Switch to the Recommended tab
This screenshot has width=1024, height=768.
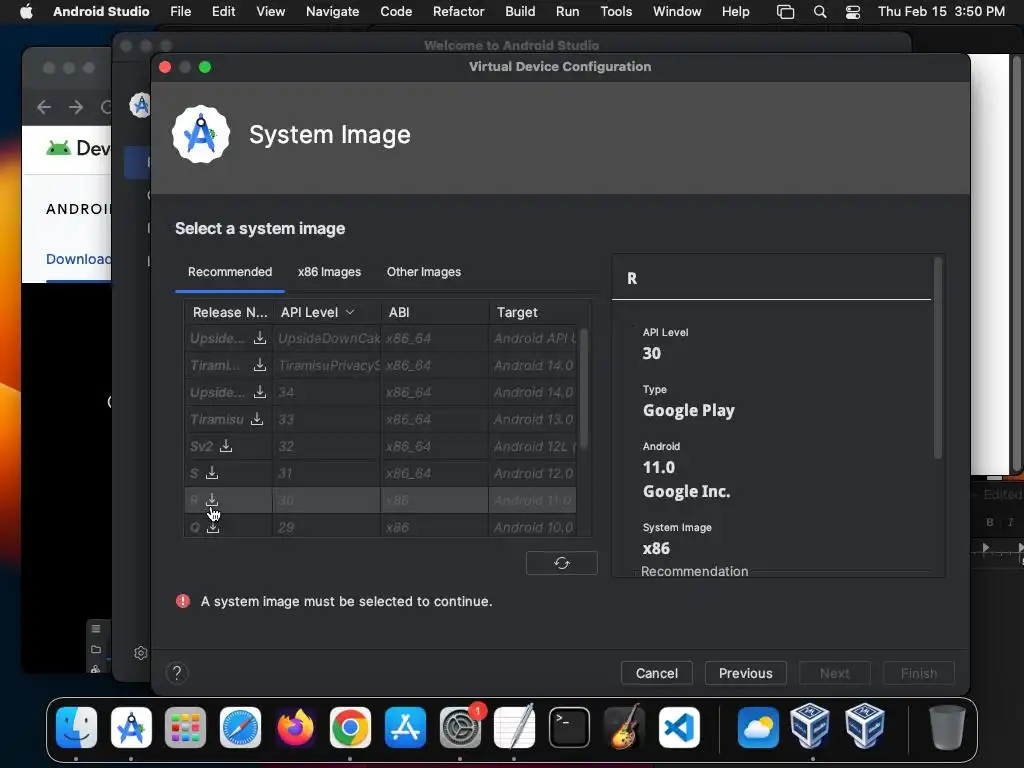230,272
